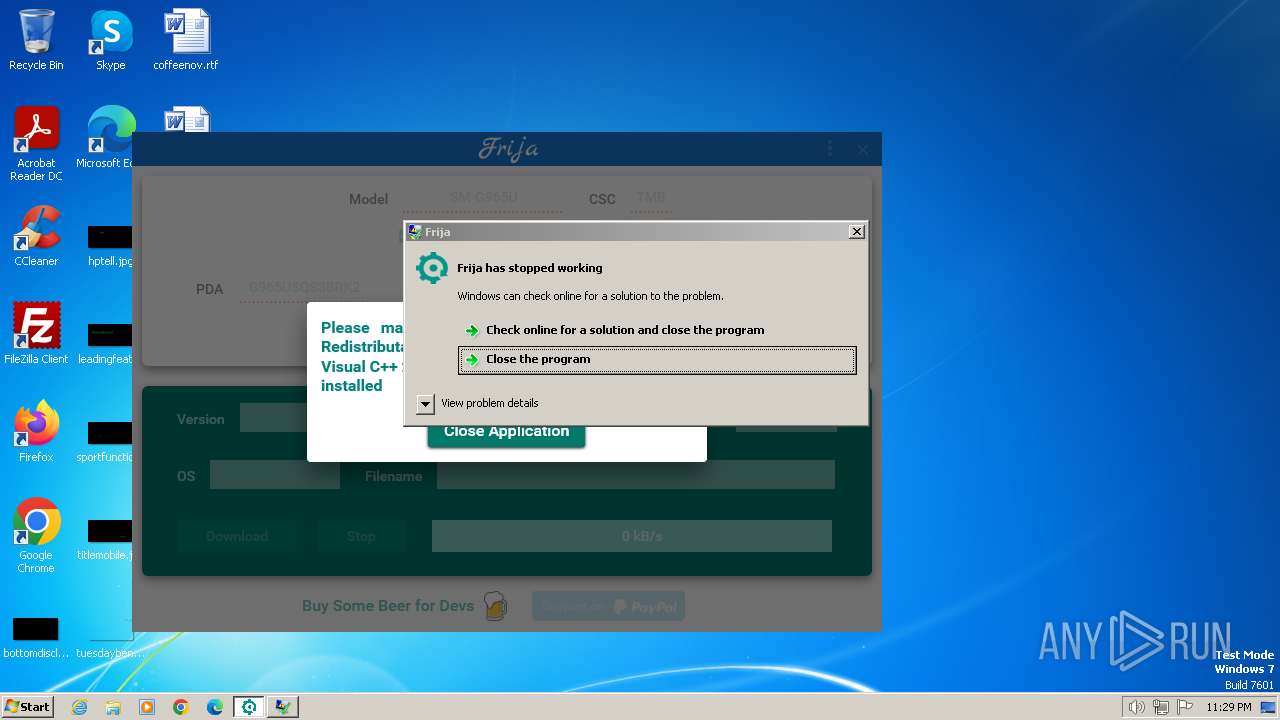The height and width of the screenshot is (720, 1280).
Task: Select the hptell.jpg desktop file
Action: point(109,245)
